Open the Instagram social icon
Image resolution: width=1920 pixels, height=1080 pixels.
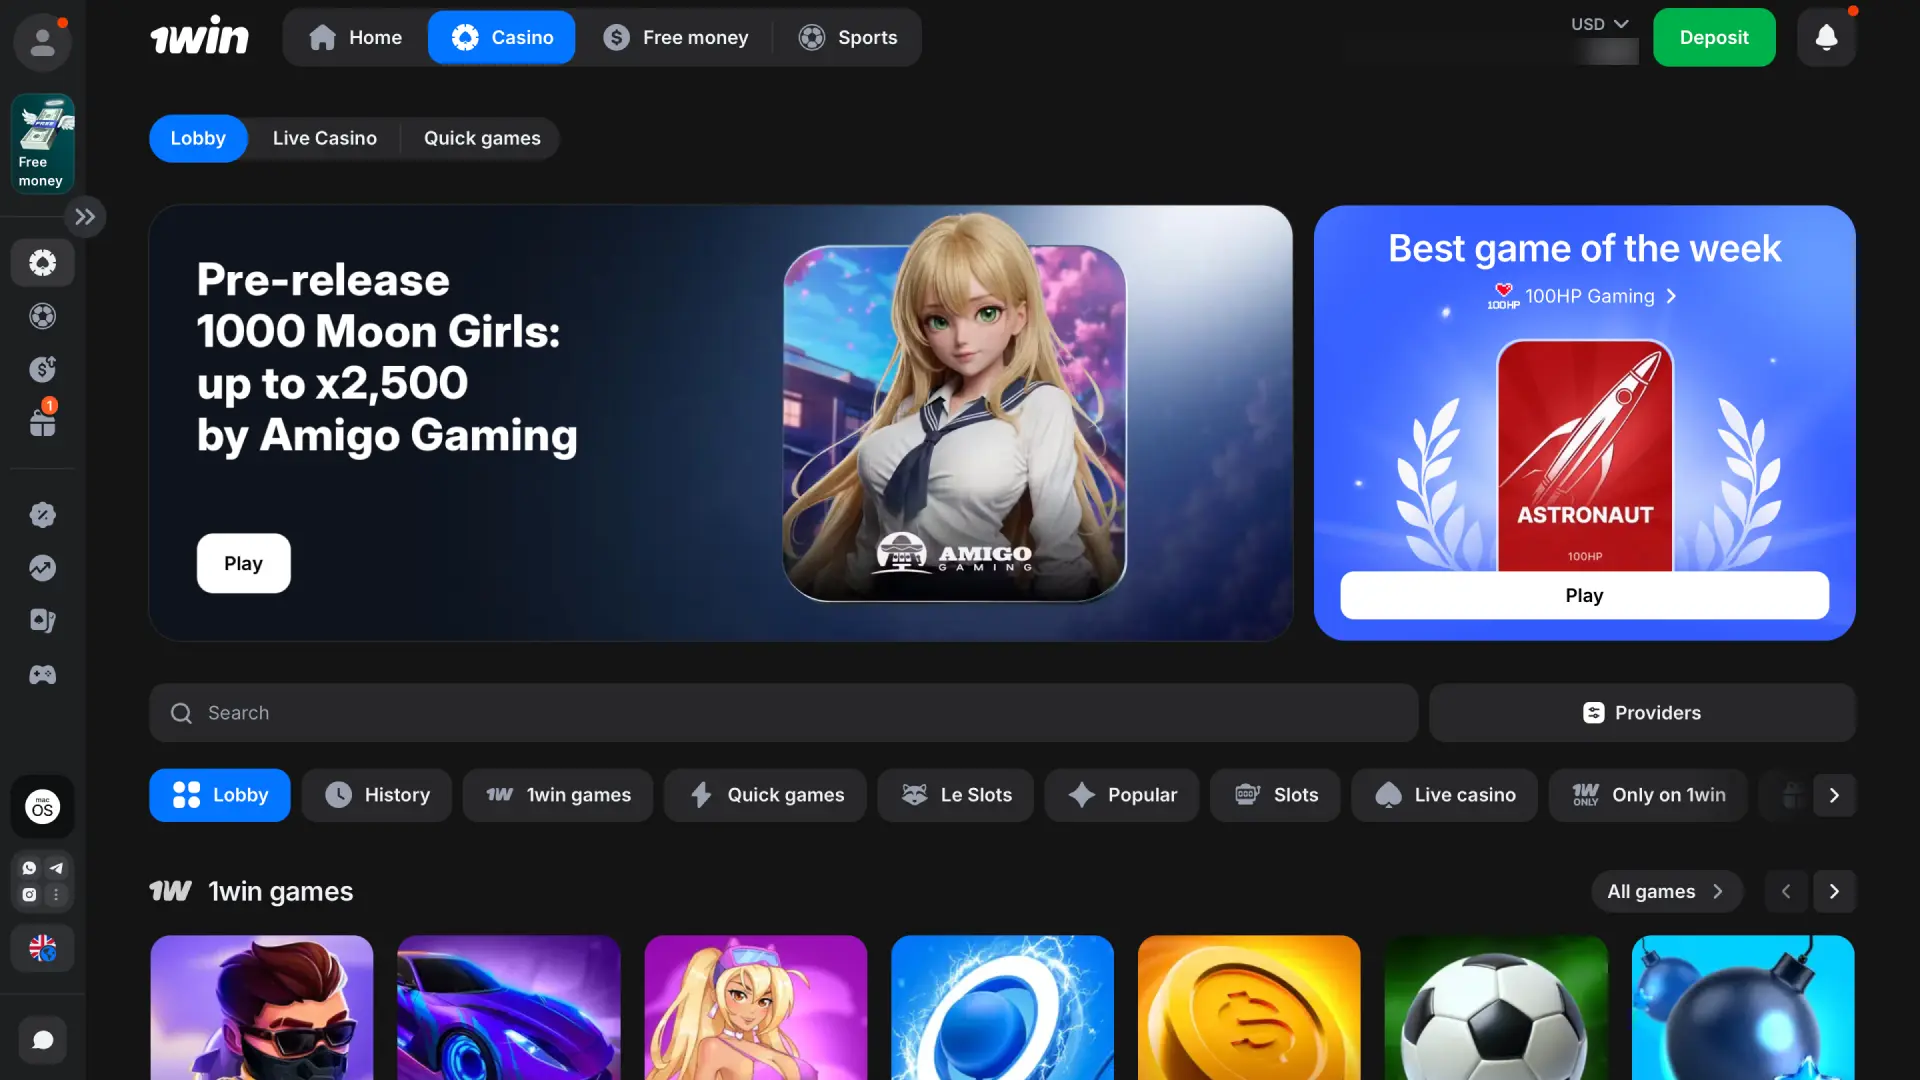(x=29, y=895)
